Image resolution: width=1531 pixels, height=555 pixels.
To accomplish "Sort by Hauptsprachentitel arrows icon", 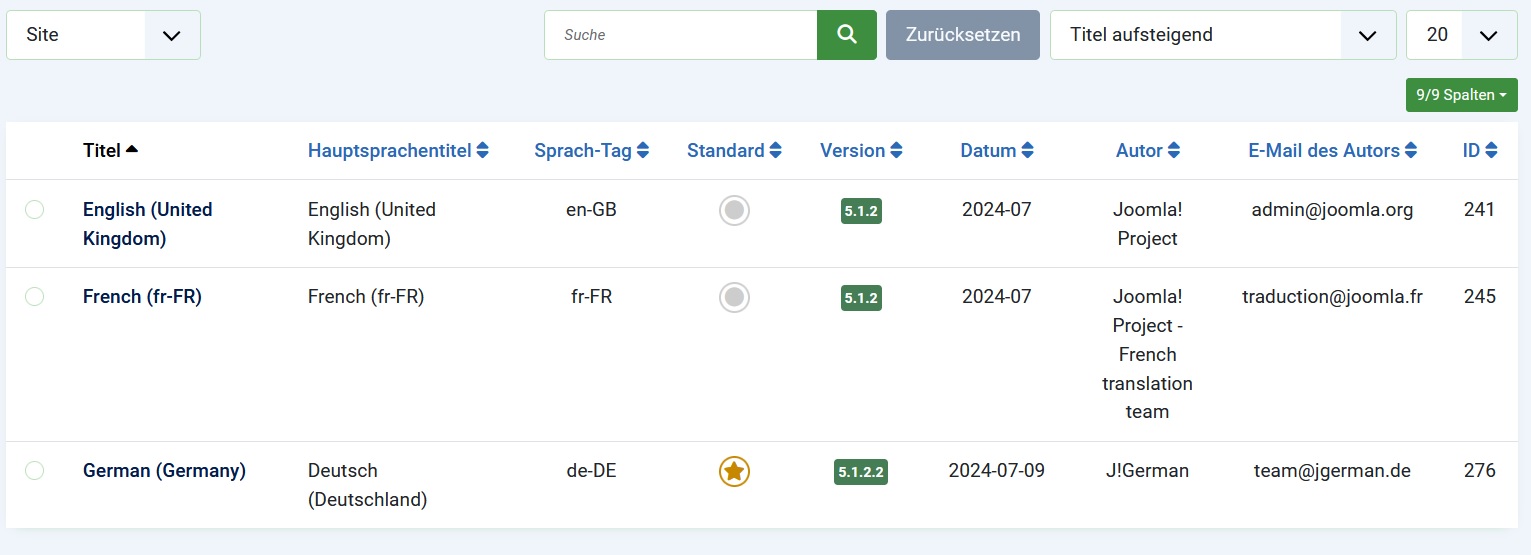I will (483, 151).
